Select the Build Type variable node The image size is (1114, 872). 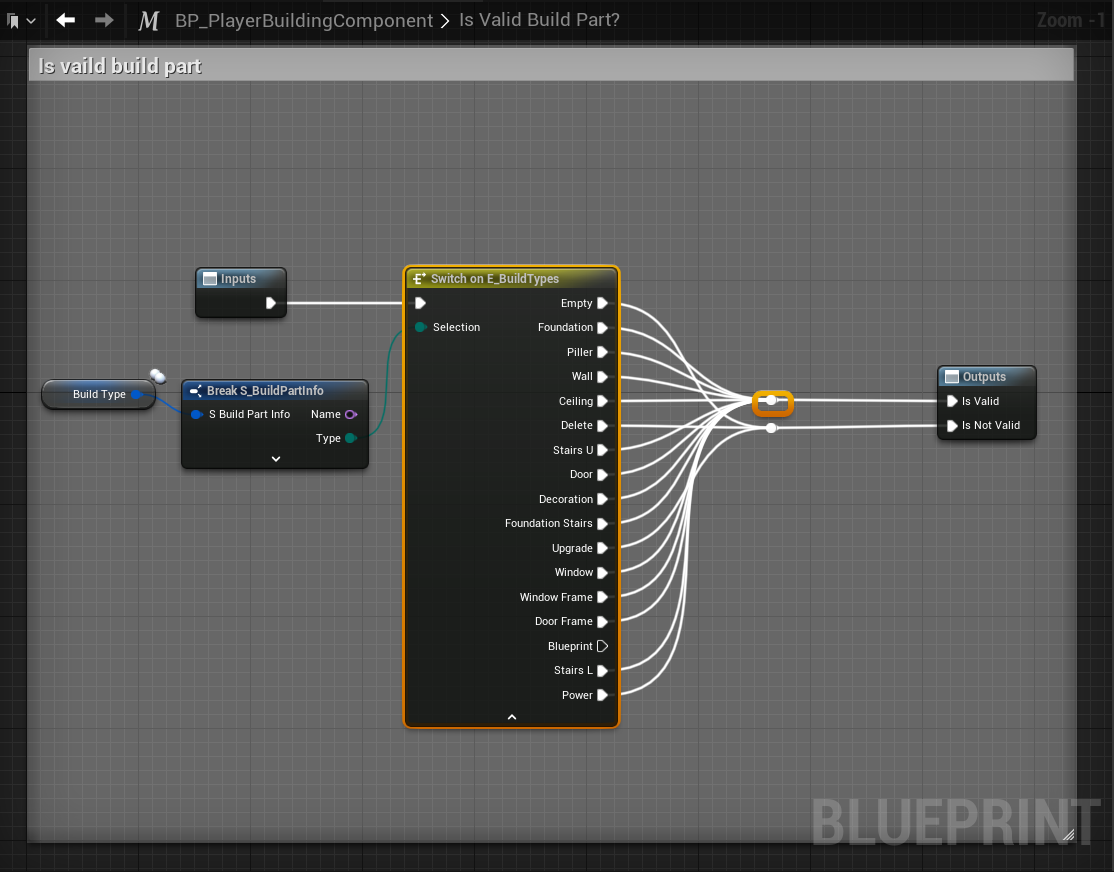(x=98, y=394)
